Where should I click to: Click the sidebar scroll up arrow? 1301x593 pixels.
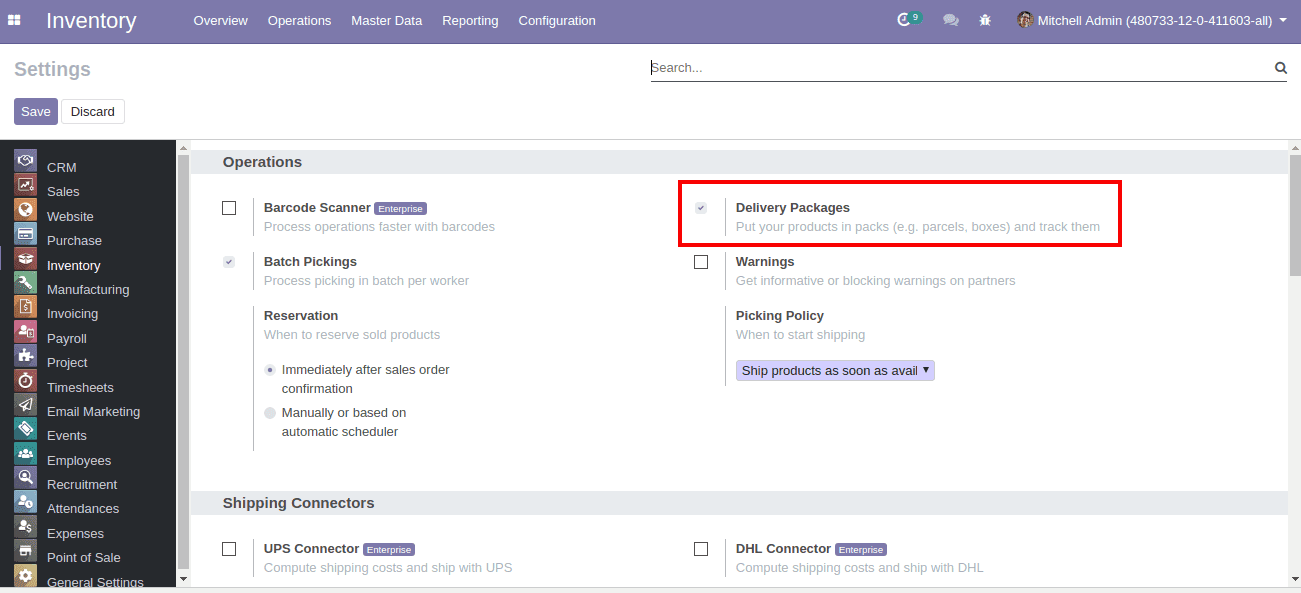[x=183, y=149]
